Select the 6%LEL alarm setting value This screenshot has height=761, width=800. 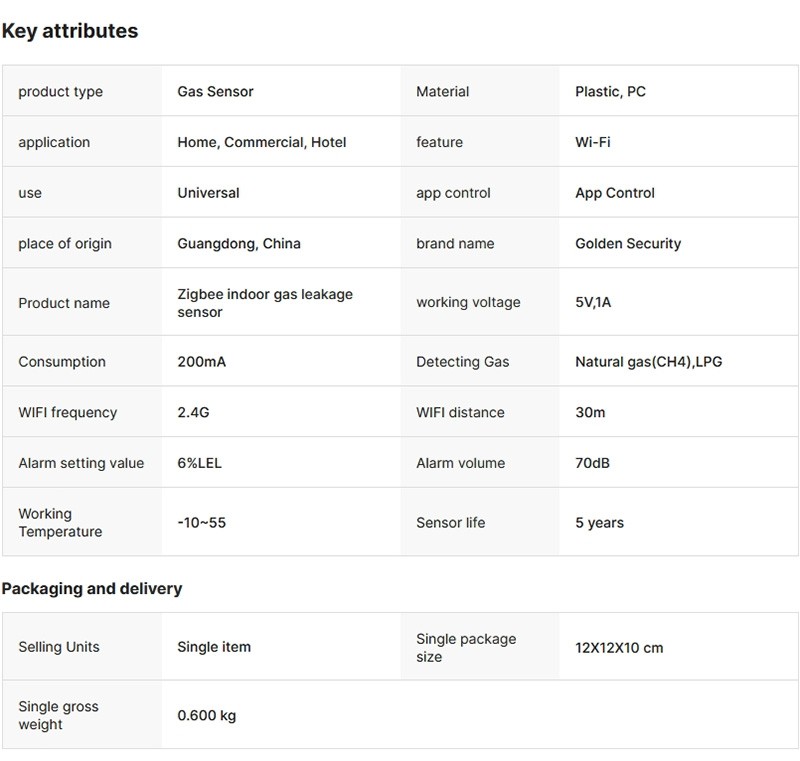point(201,464)
